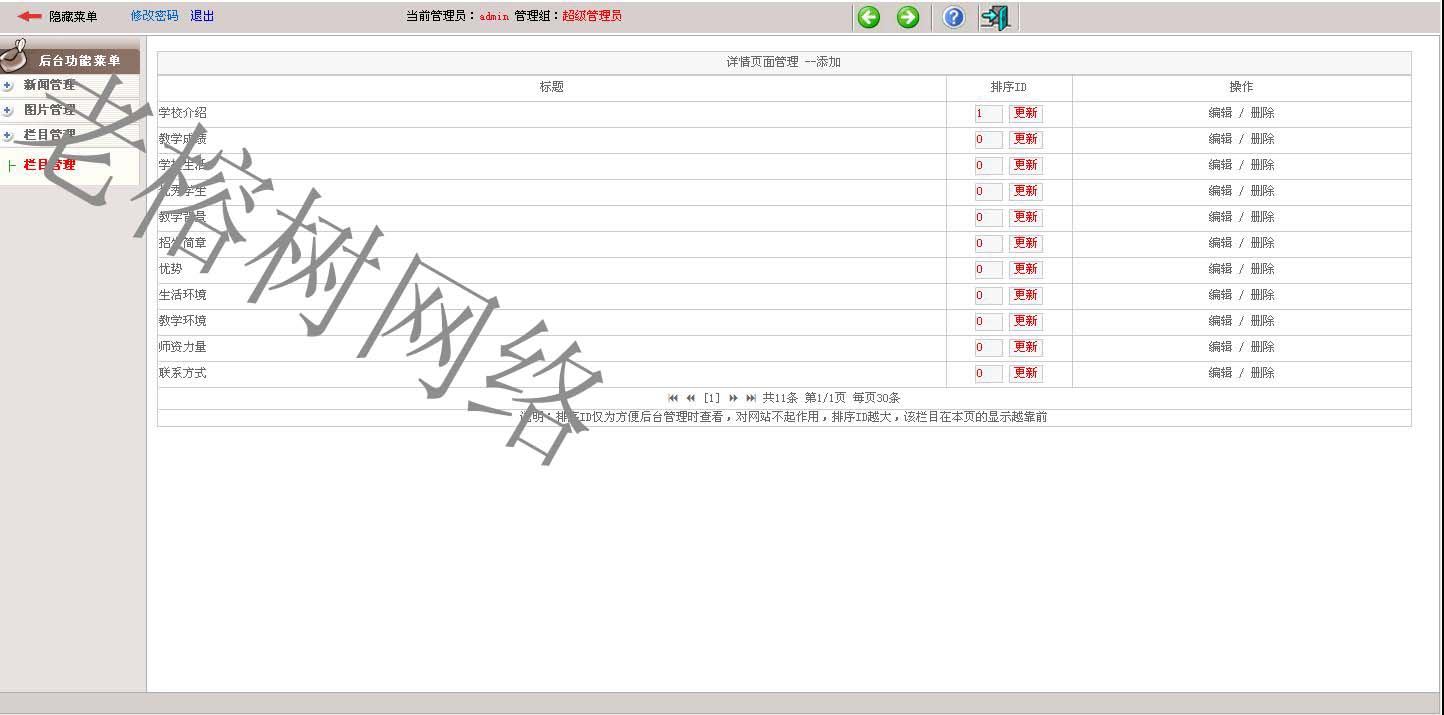Click 更新 for the 师资力量 row
This screenshot has height=715, width=1444.
1025,347
